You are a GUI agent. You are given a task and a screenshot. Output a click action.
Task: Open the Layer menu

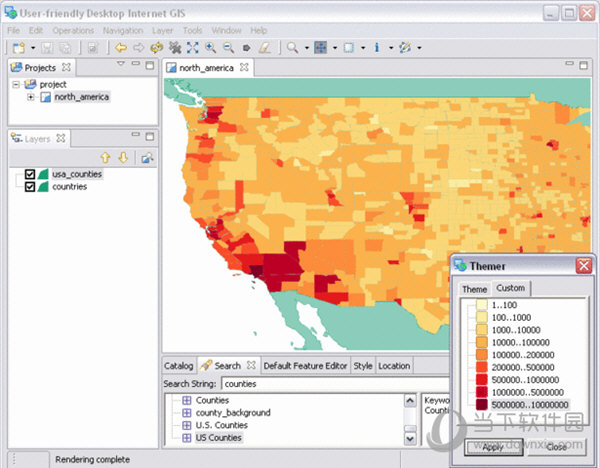[162, 31]
